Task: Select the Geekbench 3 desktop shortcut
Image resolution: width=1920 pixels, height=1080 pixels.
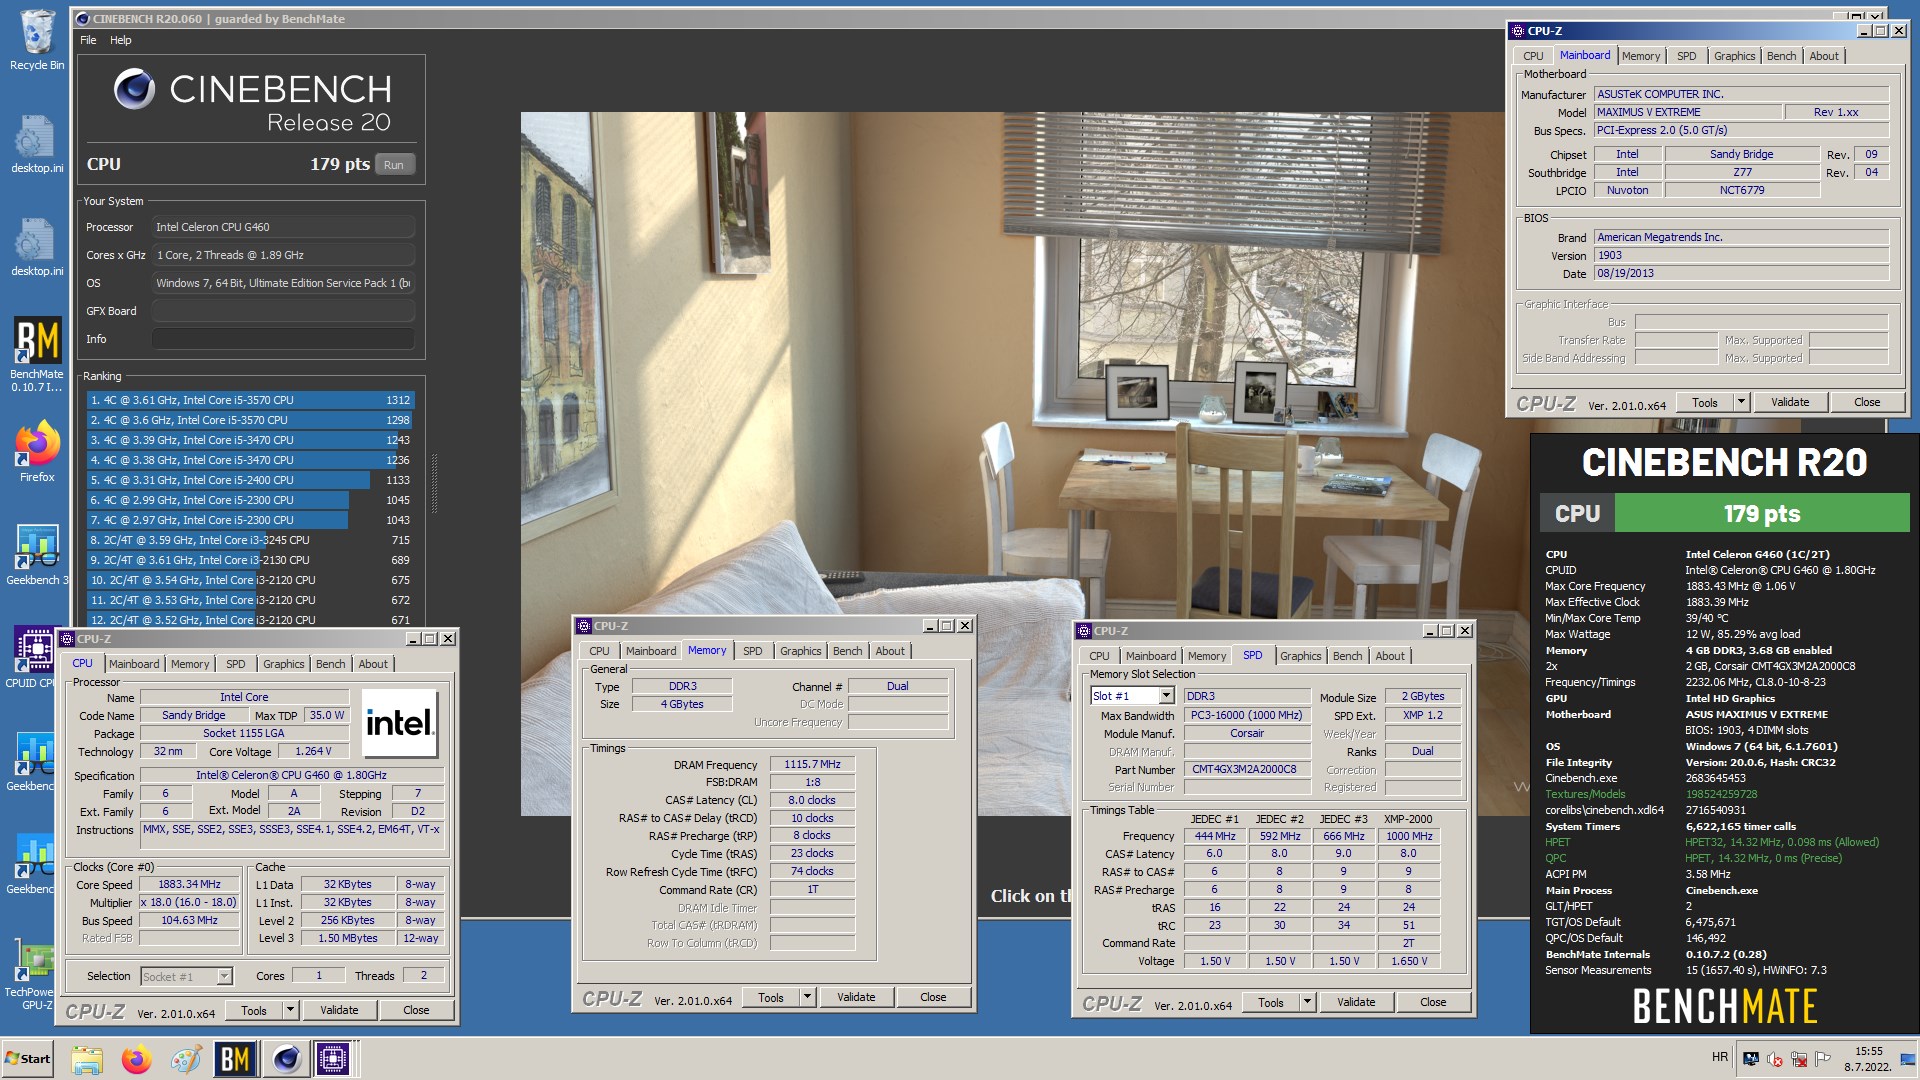Action: (x=37, y=555)
